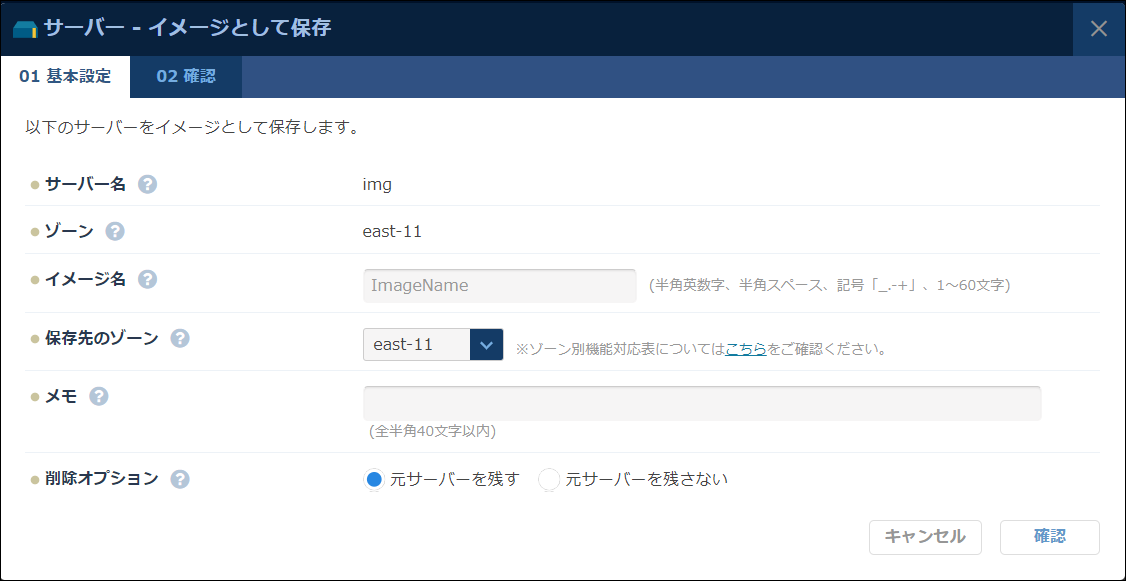Click the east-11 value in the zone selector
Viewport: 1126px width, 581px height.
coord(408,343)
